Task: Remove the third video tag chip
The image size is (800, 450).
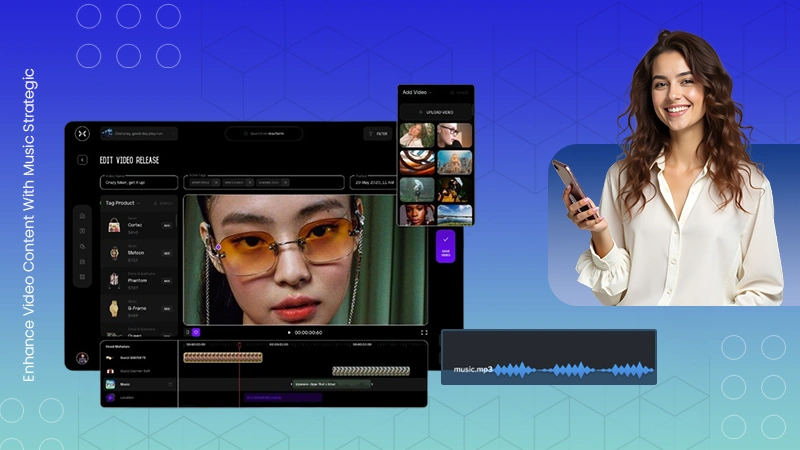Action: pyautogui.click(x=285, y=183)
